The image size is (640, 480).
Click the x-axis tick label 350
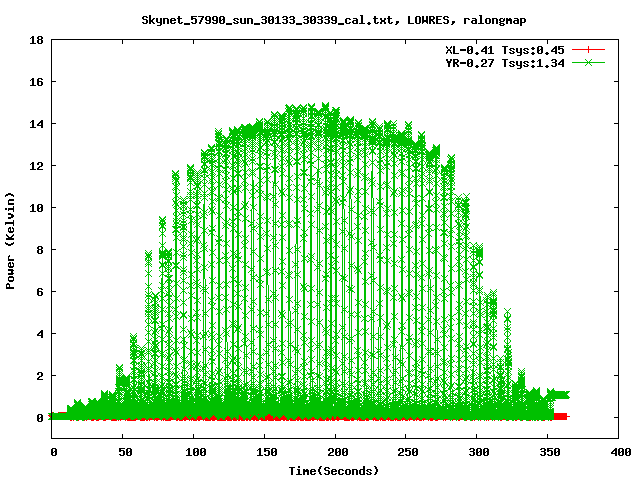[x=550, y=452]
